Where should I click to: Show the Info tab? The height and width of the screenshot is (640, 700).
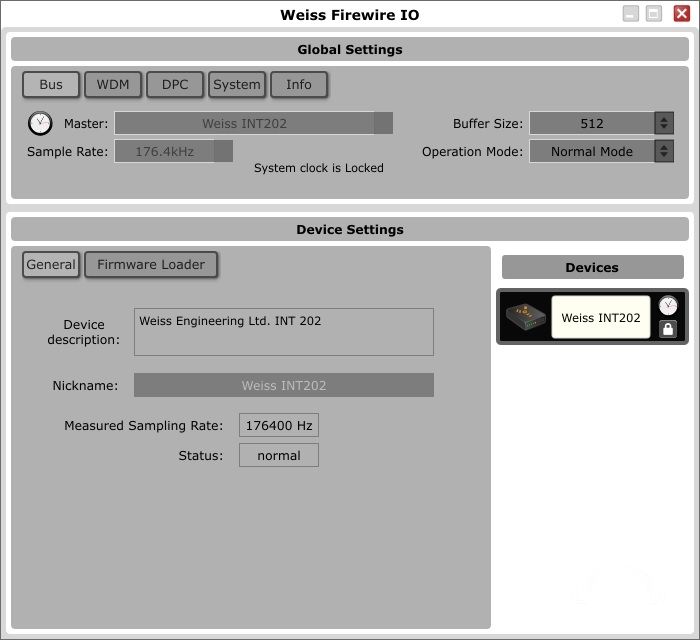(x=299, y=84)
